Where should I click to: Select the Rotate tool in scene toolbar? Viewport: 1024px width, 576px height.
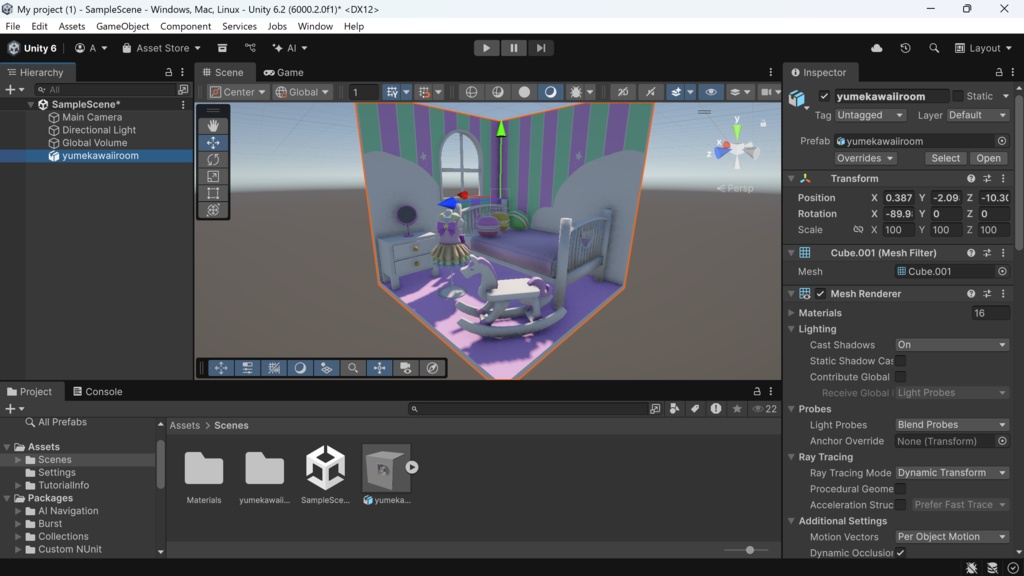click(x=212, y=160)
